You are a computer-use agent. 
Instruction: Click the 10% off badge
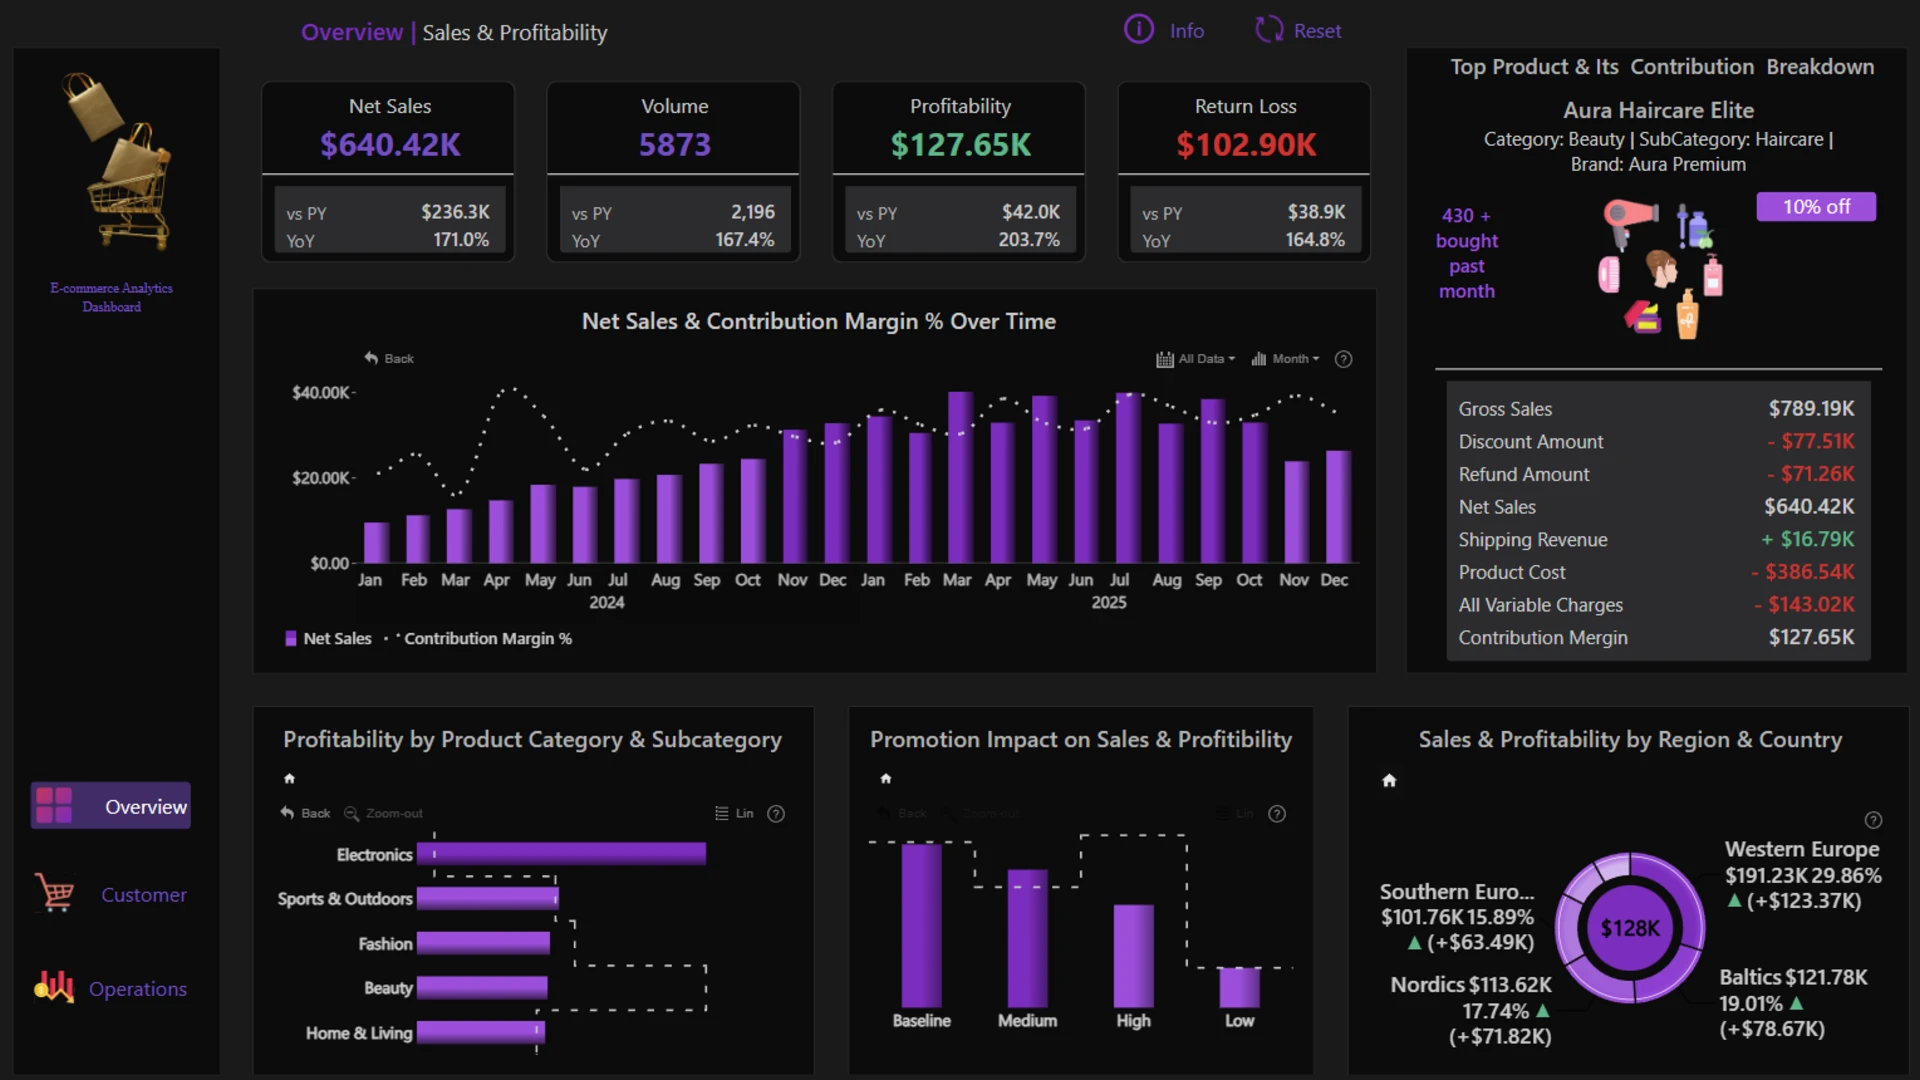pyautogui.click(x=1816, y=206)
